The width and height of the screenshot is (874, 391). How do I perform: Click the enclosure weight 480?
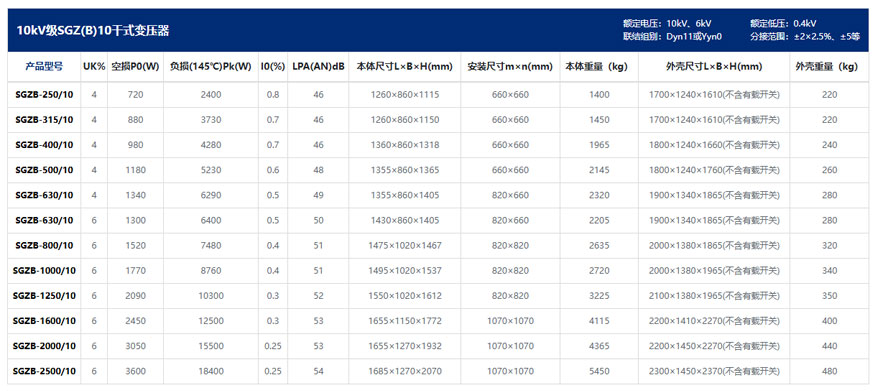pyautogui.click(x=829, y=371)
